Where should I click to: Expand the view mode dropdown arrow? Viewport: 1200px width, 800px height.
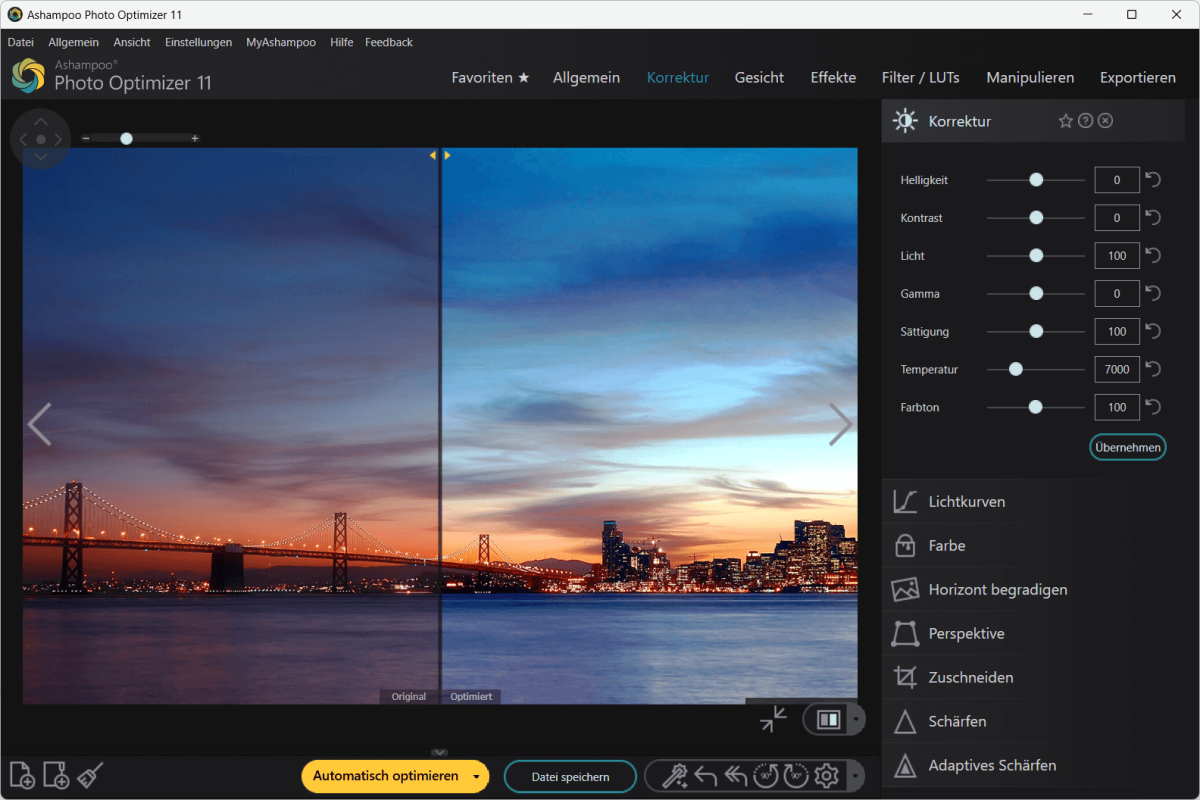click(x=858, y=719)
